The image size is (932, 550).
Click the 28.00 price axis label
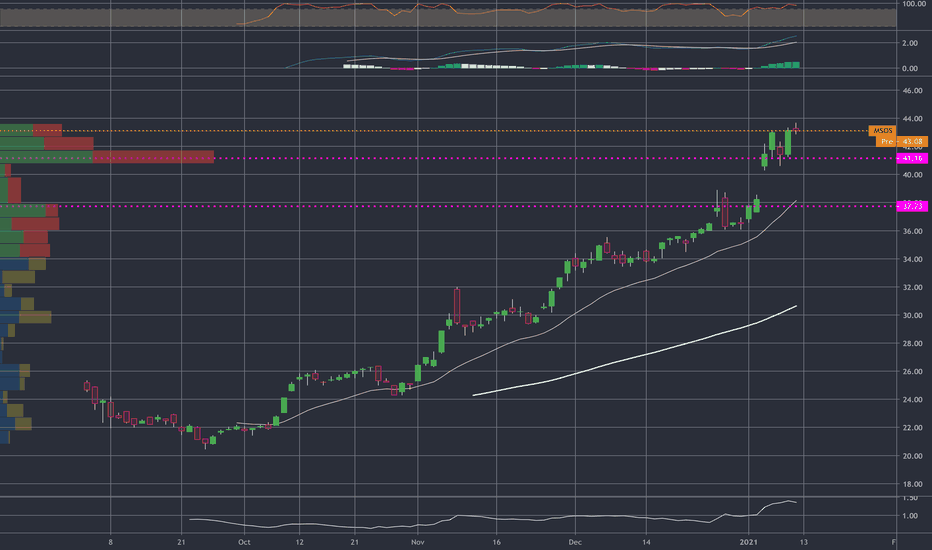(x=912, y=344)
